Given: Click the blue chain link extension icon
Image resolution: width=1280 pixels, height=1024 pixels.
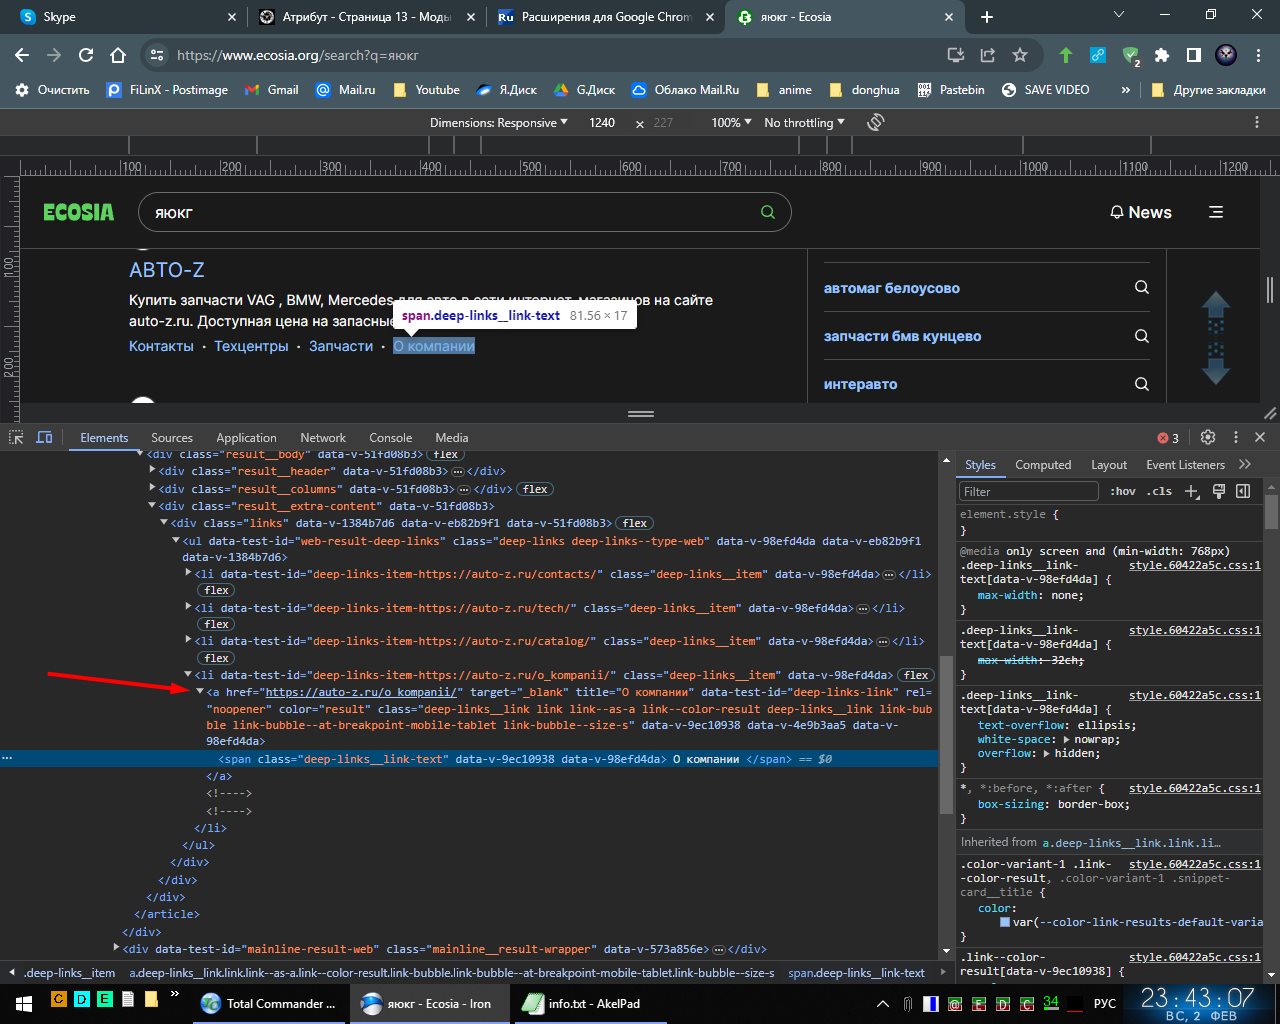Looking at the screenshot, I should point(1098,55).
